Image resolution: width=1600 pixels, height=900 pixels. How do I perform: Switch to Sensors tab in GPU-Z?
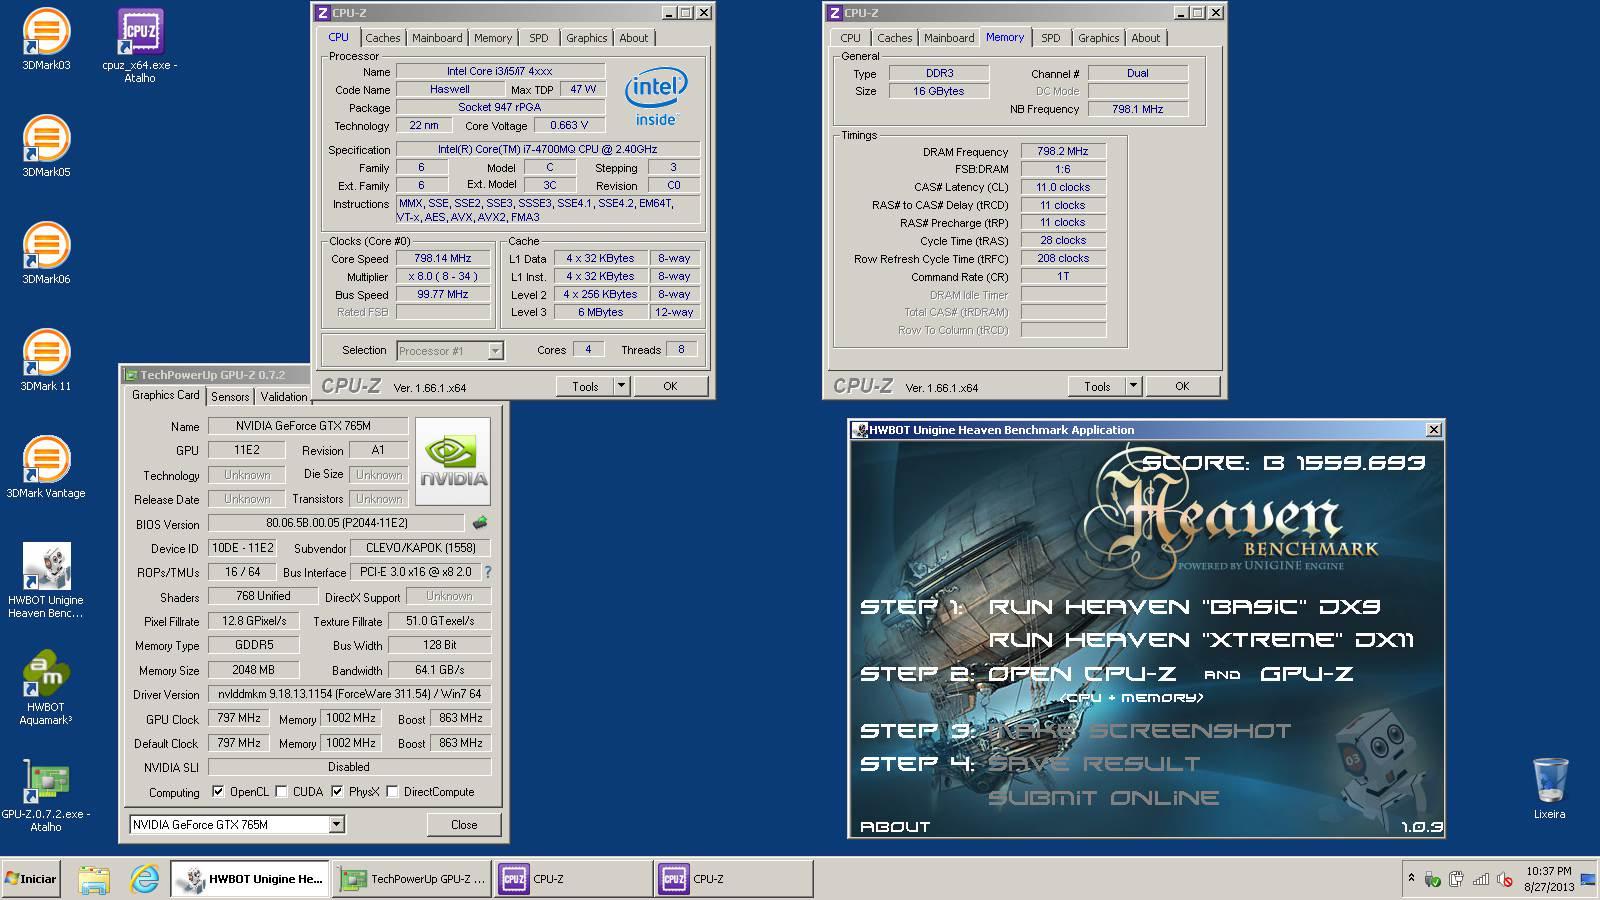click(x=230, y=397)
